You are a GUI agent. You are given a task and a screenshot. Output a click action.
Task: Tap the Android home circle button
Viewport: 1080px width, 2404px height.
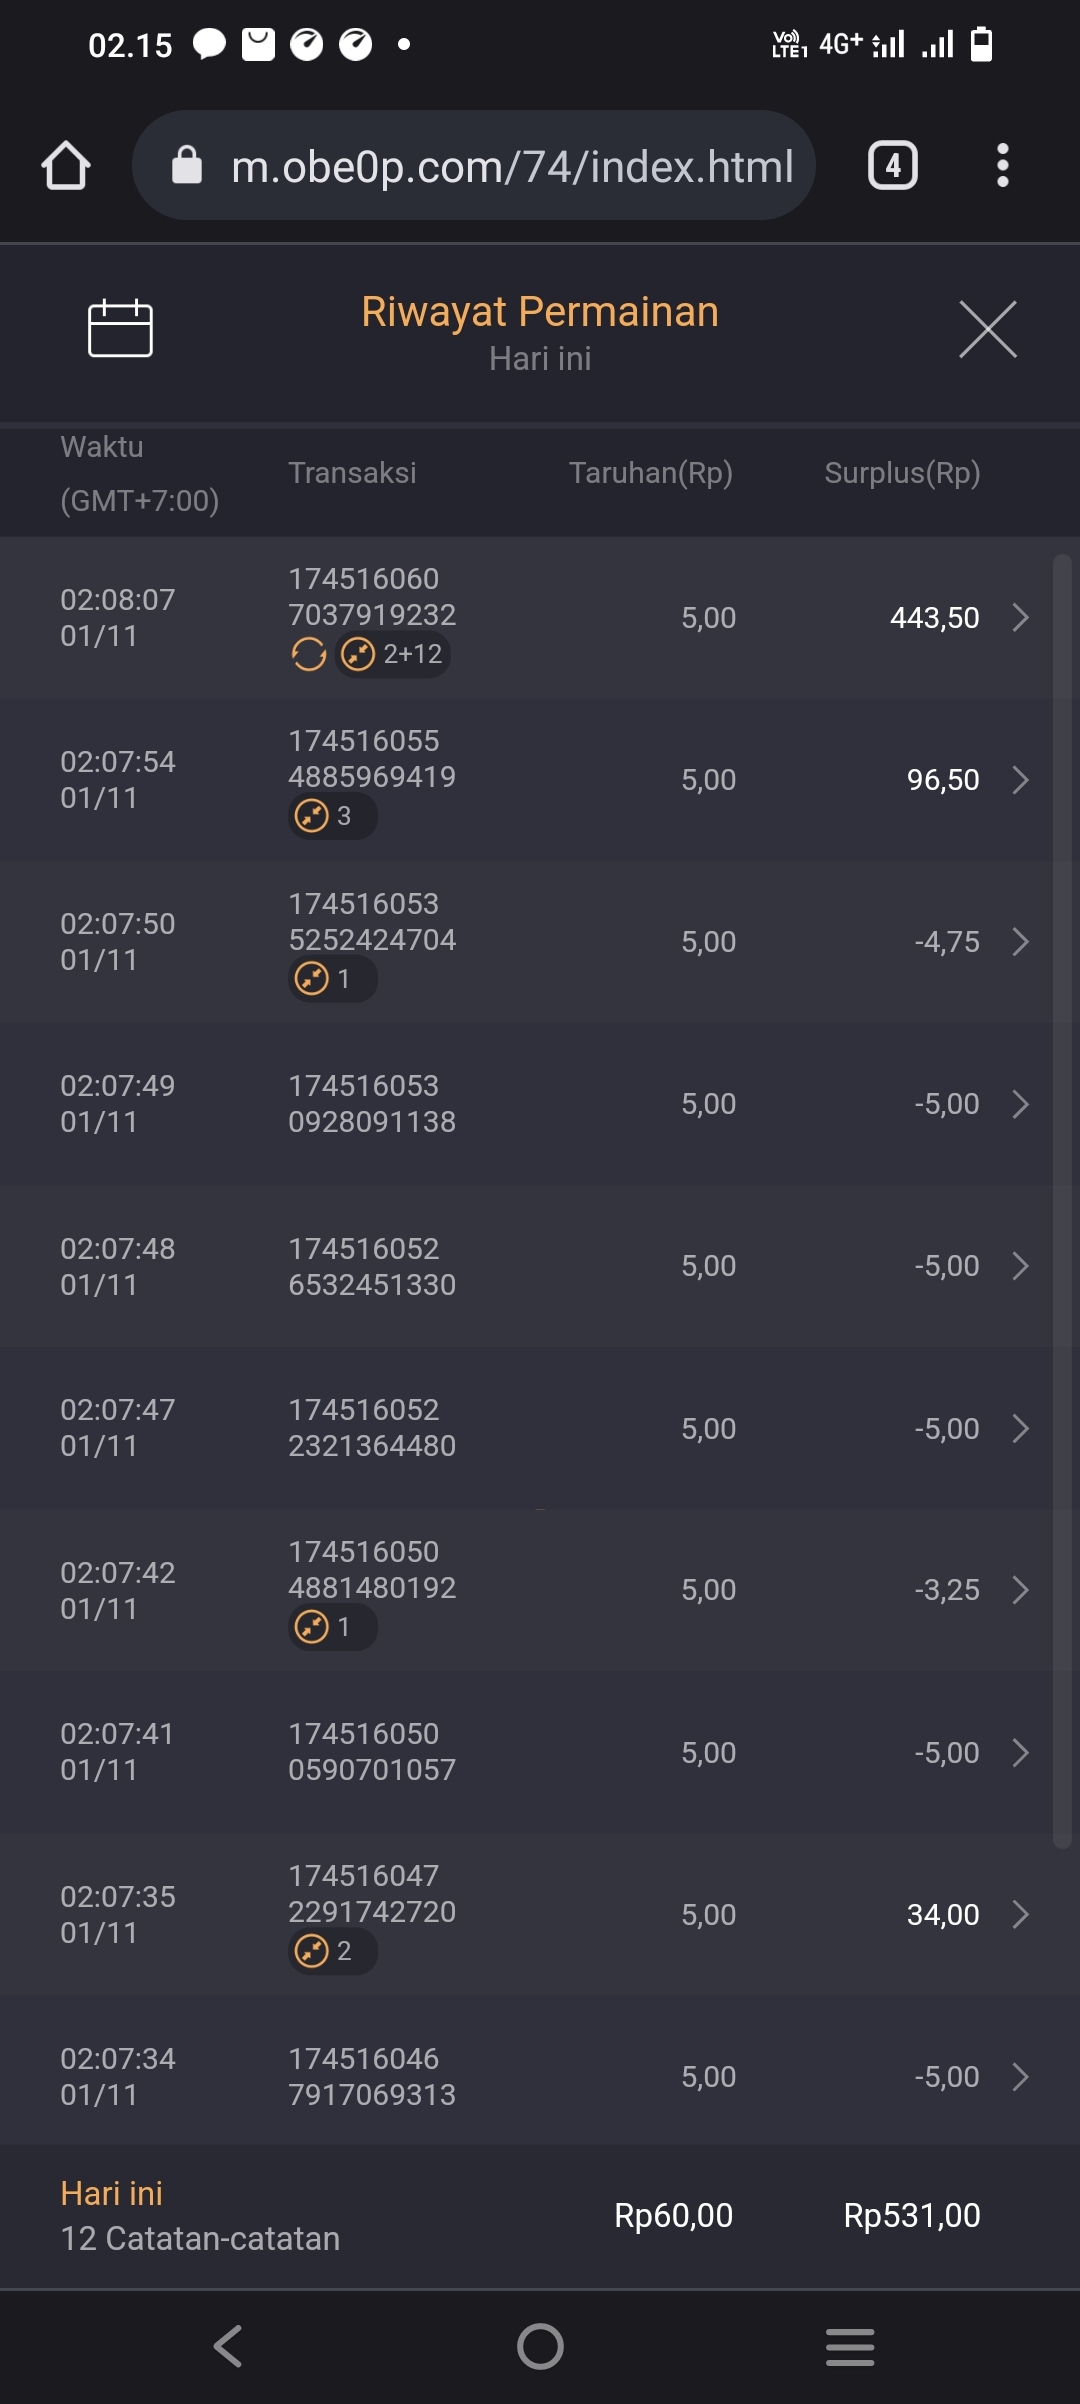click(x=540, y=2346)
